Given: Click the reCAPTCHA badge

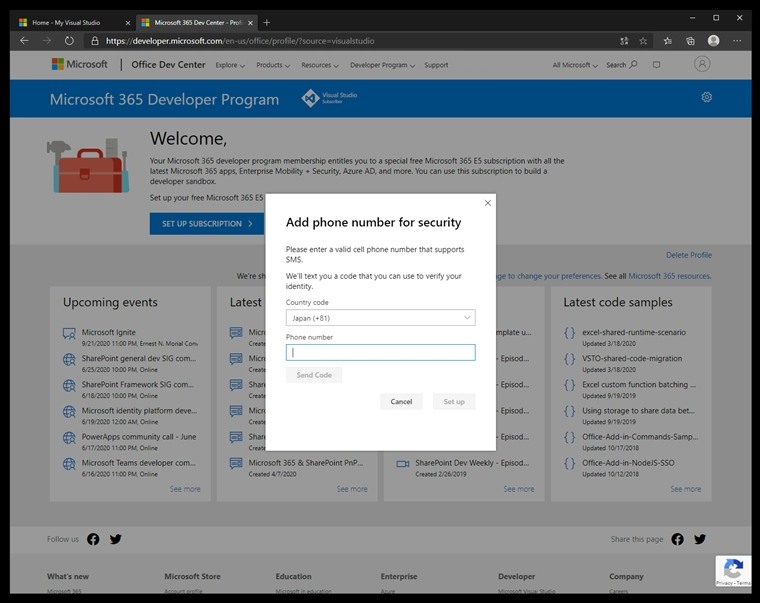Looking at the screenshot, I should pos(733,571).
